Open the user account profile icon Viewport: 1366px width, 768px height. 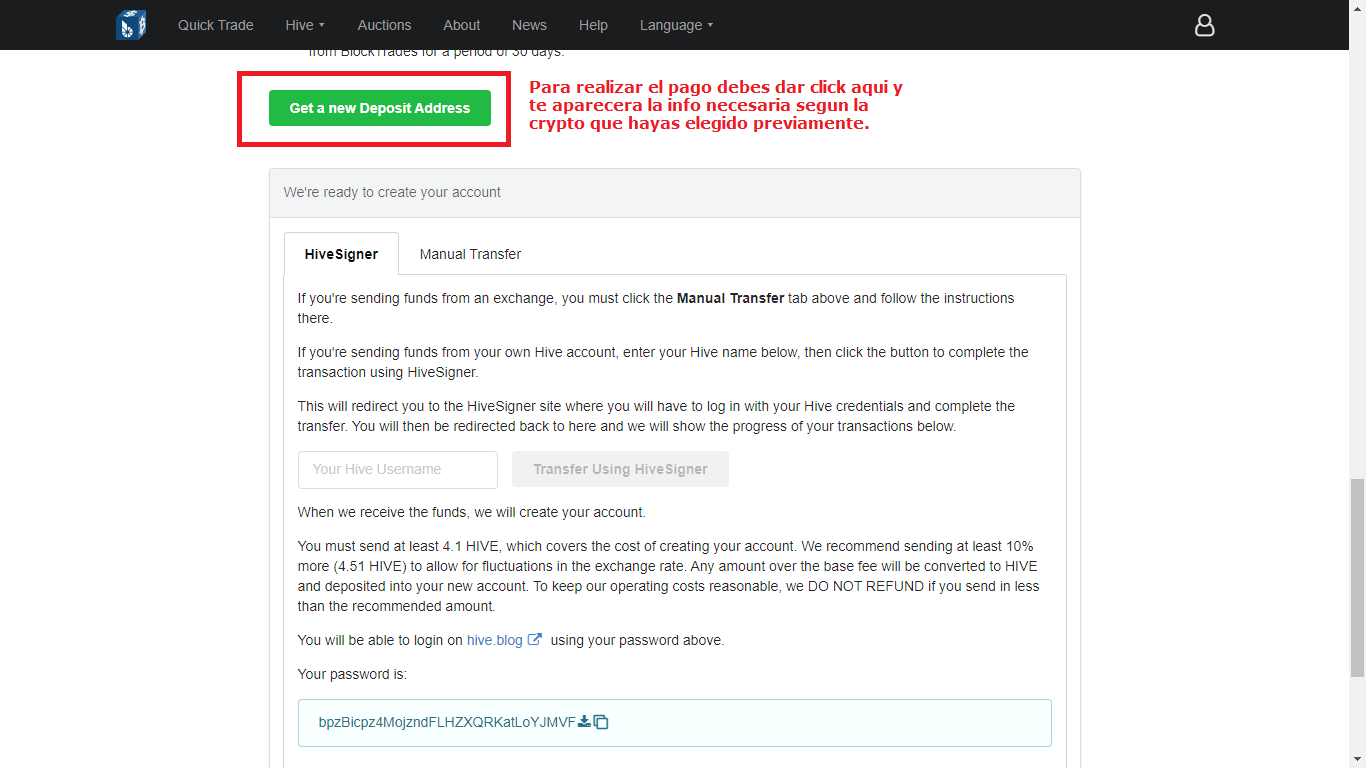pos(1205,25)
